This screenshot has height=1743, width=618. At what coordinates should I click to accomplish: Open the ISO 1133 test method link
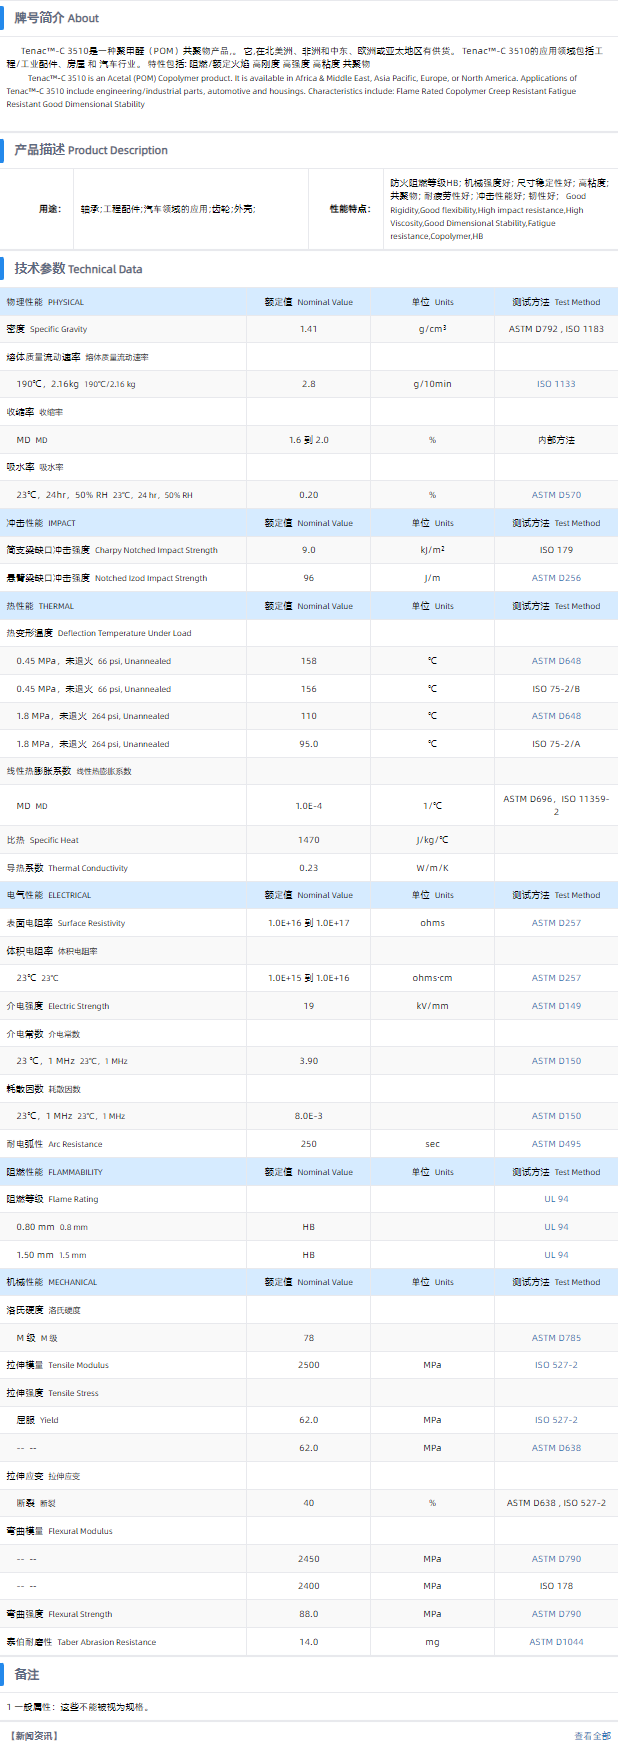click(556, 384)
